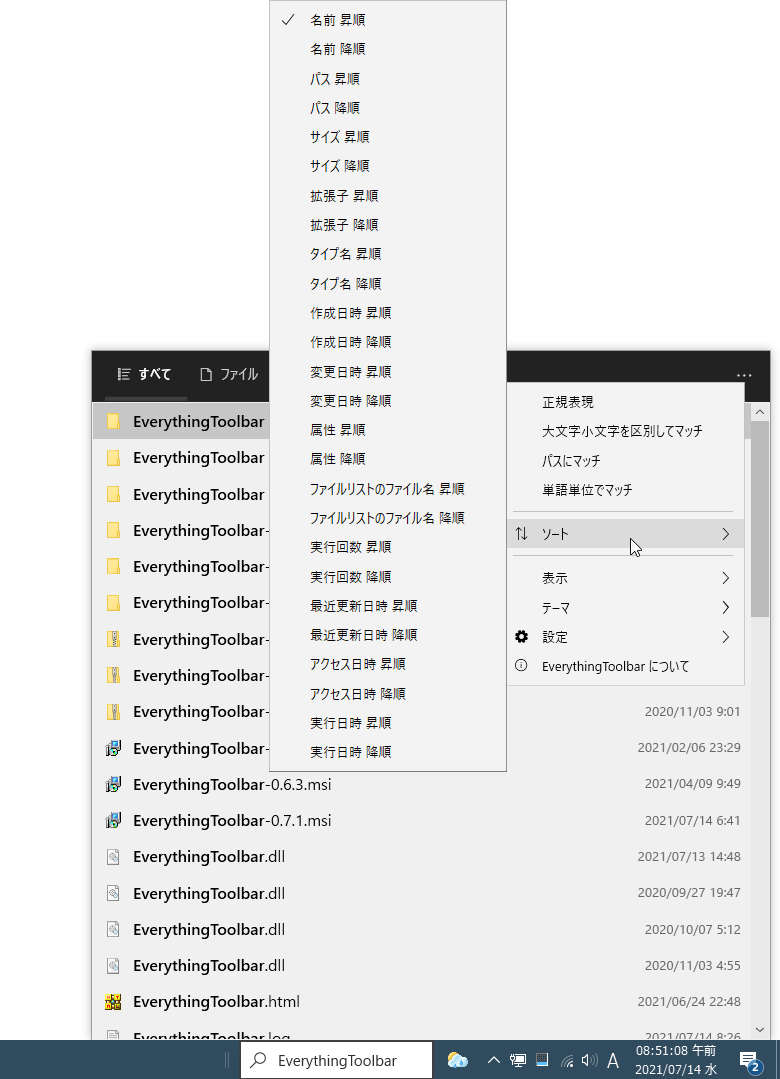Toggle パスにマッチ option

(626, 460)
